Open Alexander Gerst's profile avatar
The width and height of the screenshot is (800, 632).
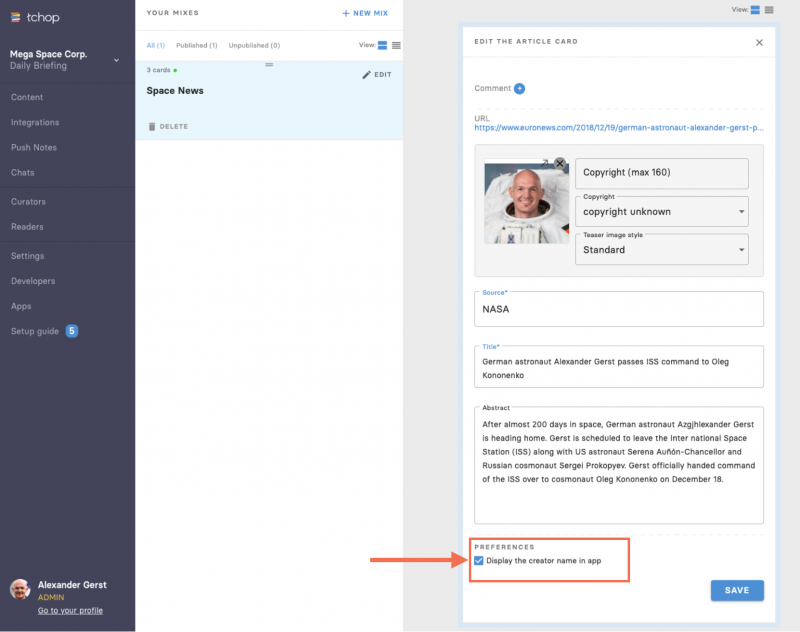pyautogui.click(x=22, y=590)
